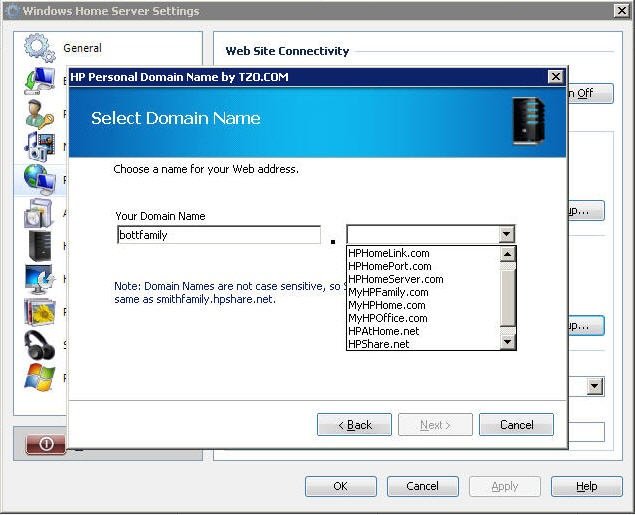
Task: Select Media Sharing music and film icon
Action: pyautogui.click(x=39, y=147)
